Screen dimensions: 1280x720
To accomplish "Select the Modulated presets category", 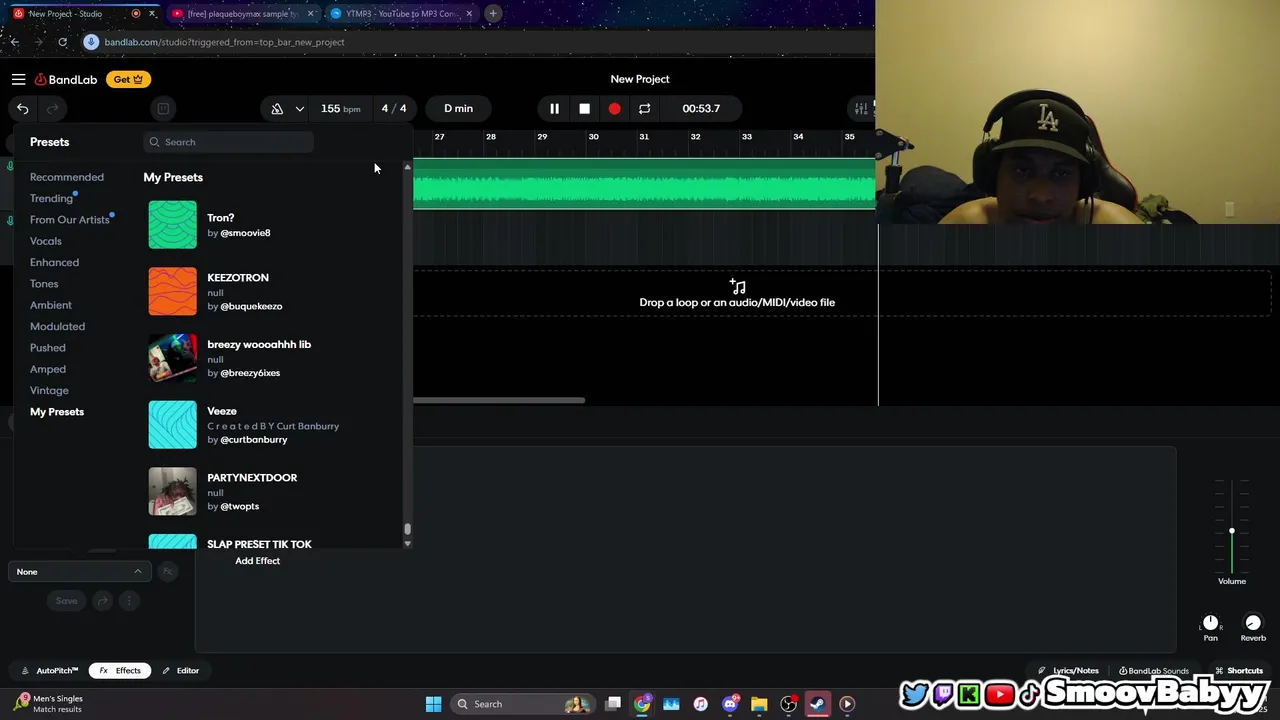I will [57, 326].
